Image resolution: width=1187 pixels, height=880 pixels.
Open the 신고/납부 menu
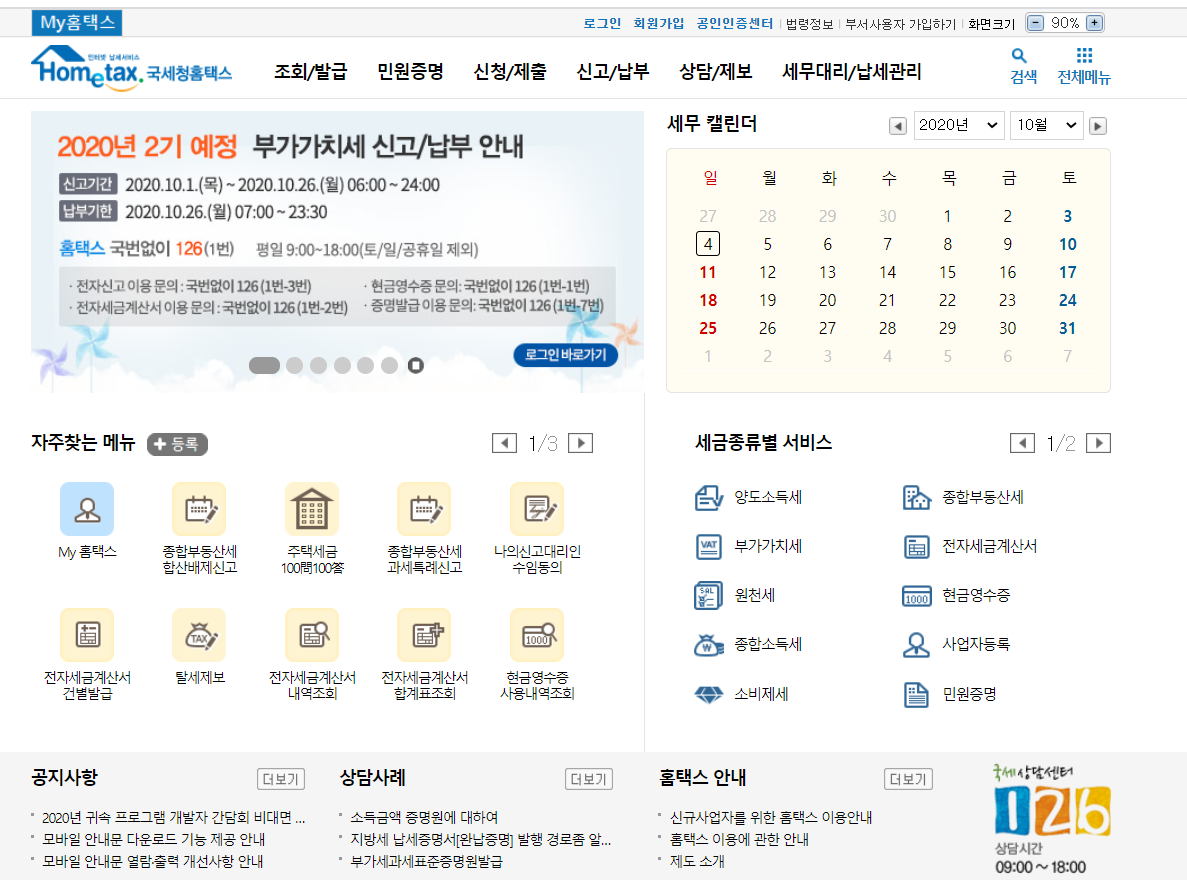(x=612, y=71)
